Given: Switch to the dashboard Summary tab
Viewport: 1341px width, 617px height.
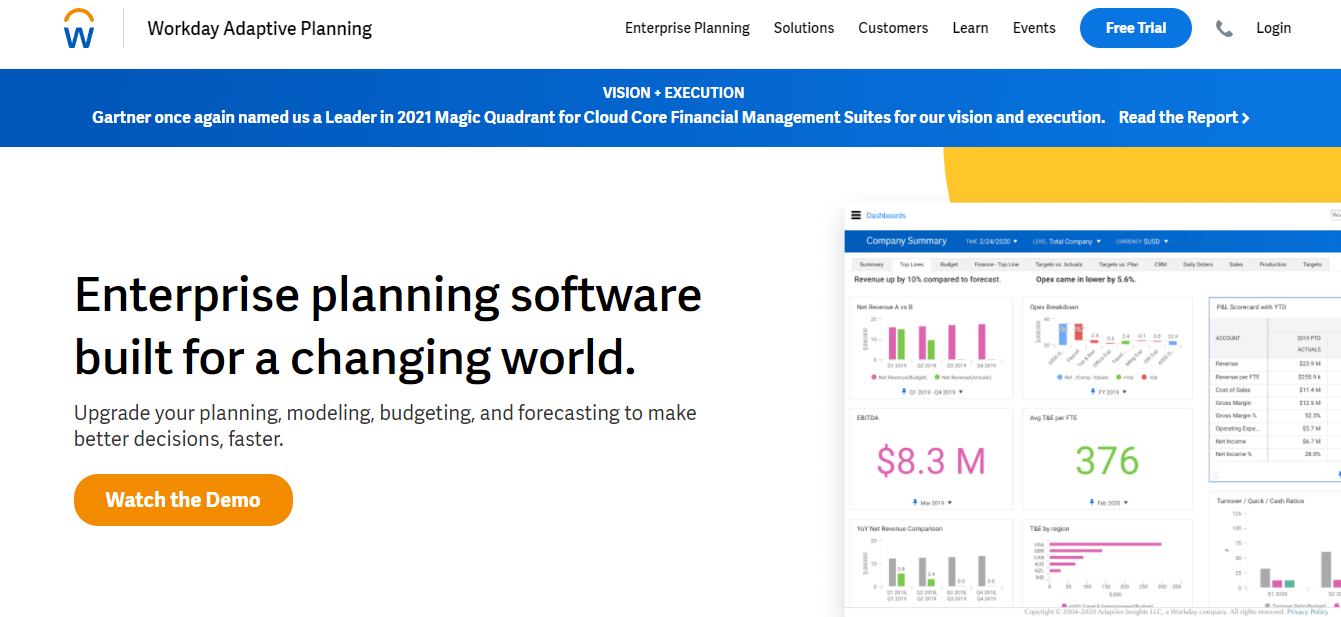Looking at the screenshot, I should point(871,265).
